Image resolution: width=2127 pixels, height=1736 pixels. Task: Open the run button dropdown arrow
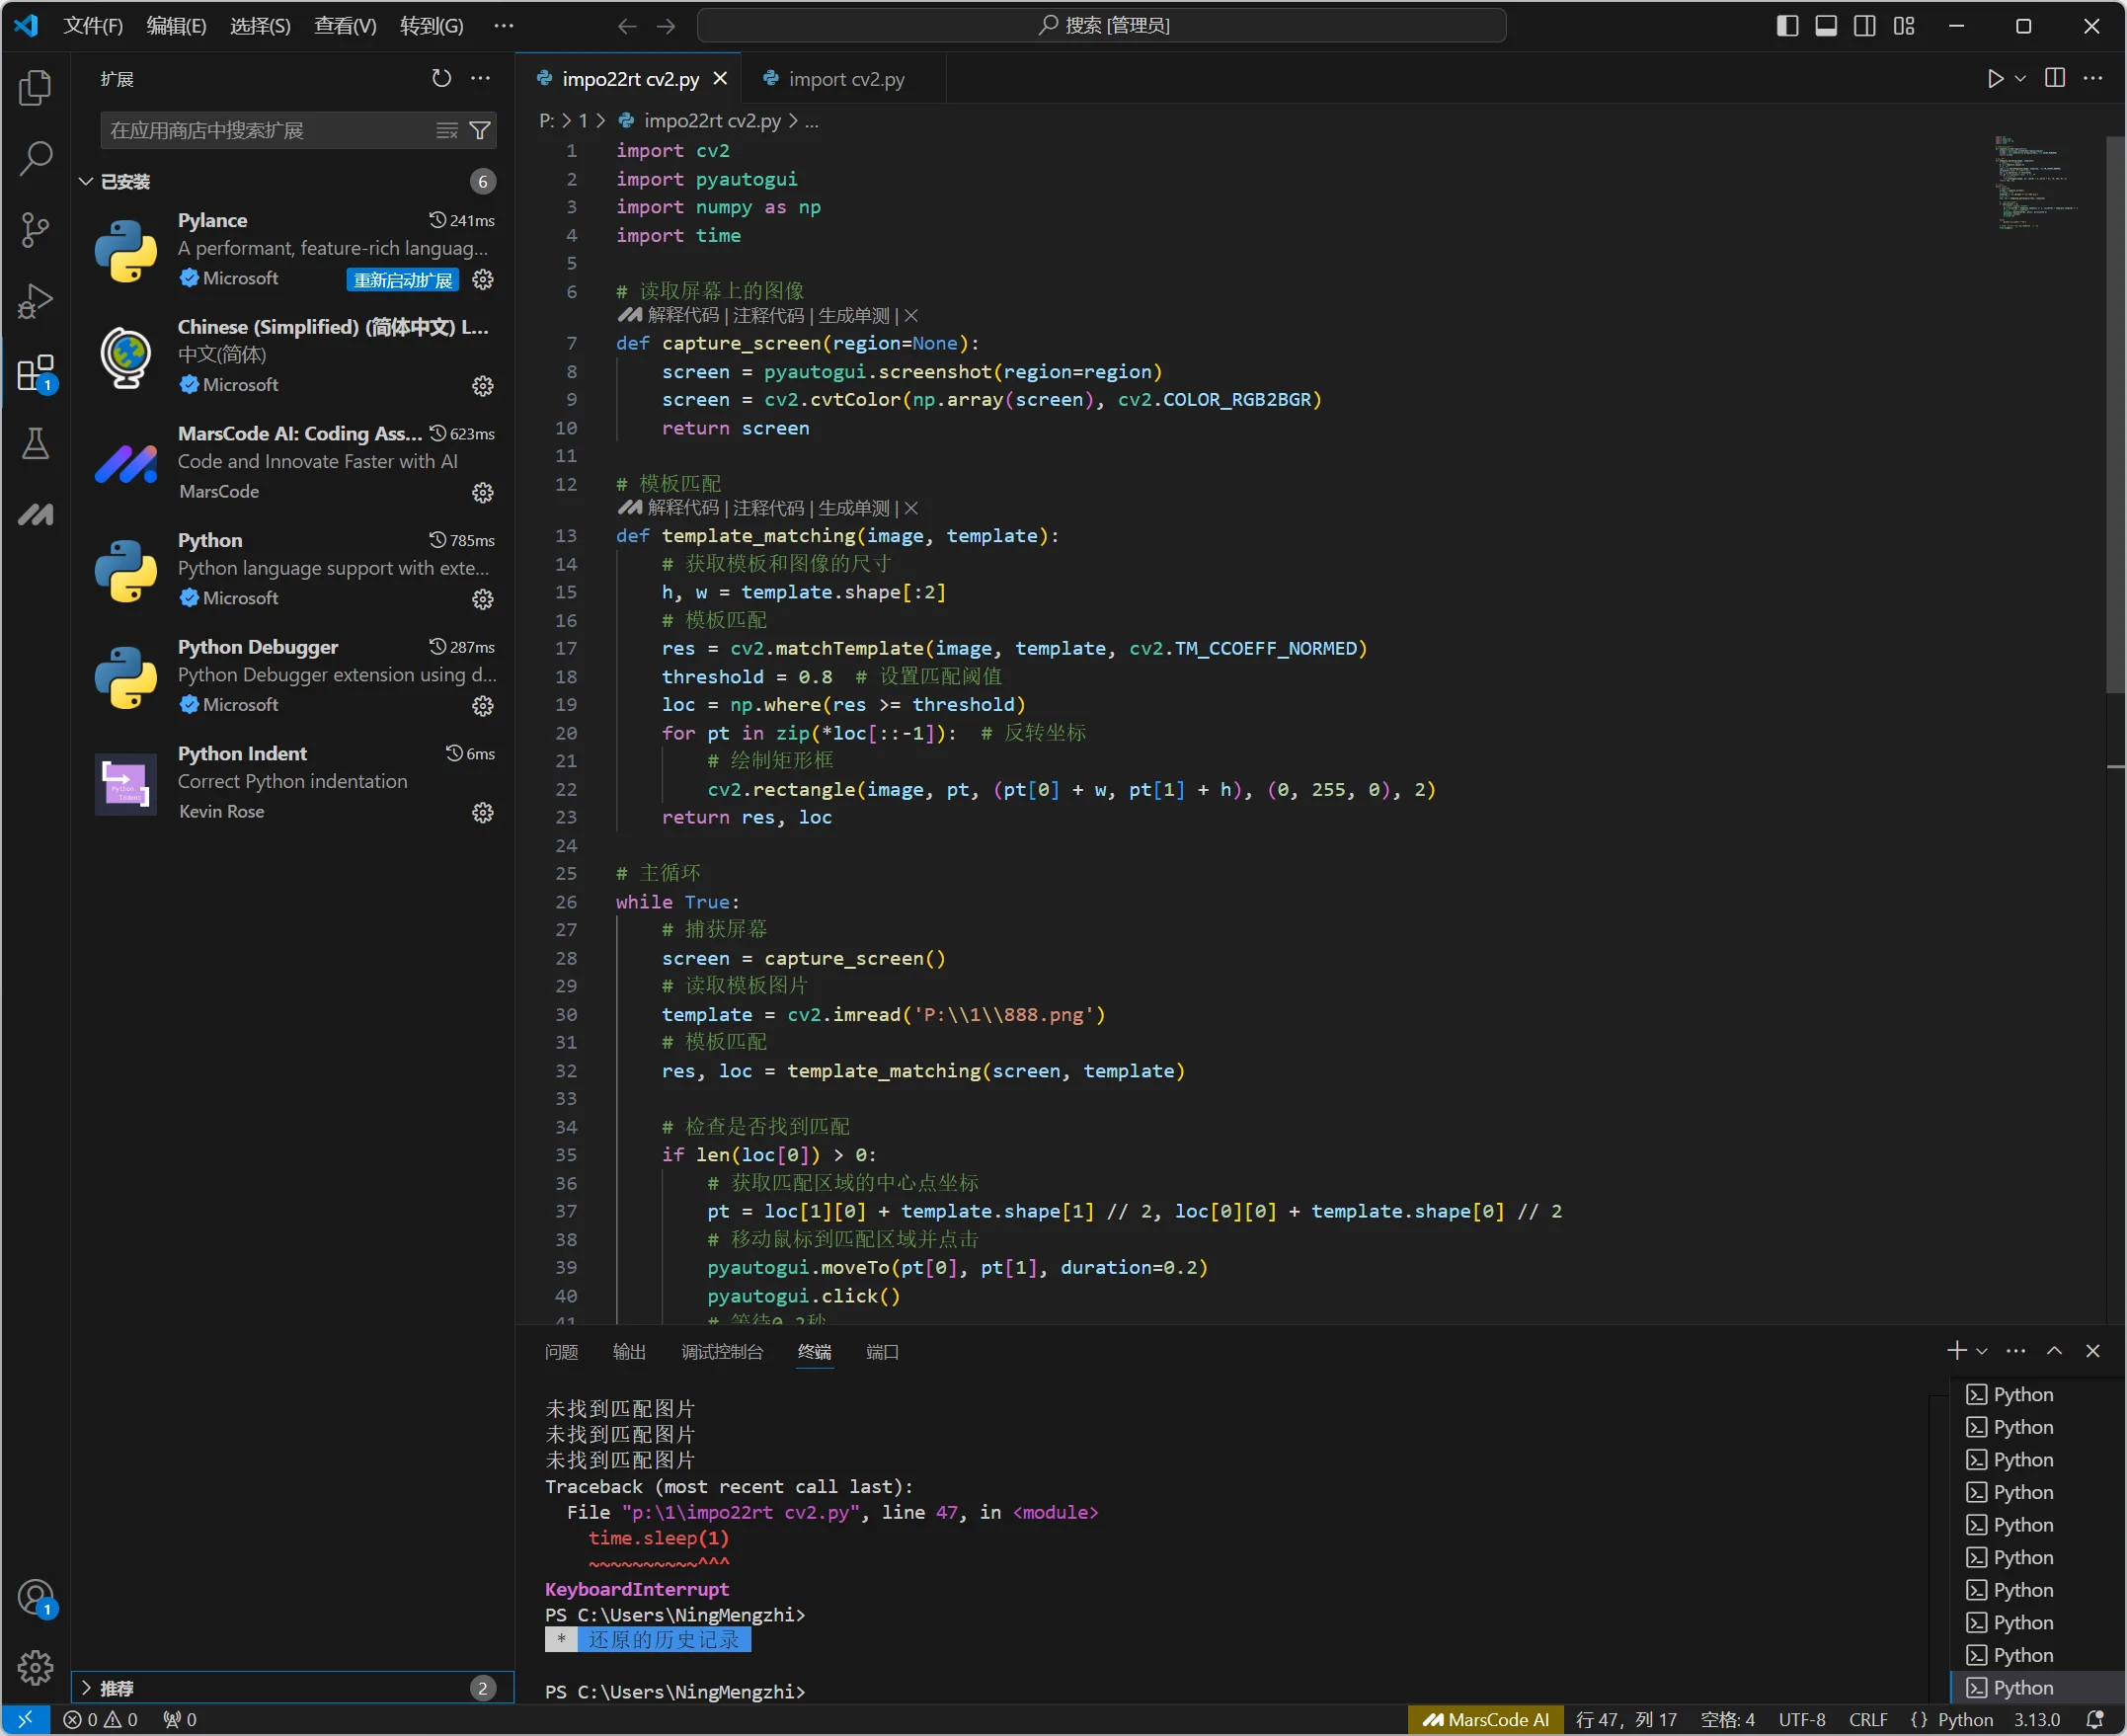(x=2021, y=78)
